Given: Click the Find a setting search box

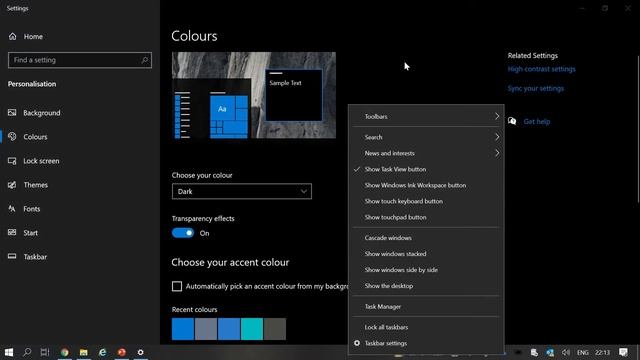Looking at the screenshot, I should (x=80, y=60).
